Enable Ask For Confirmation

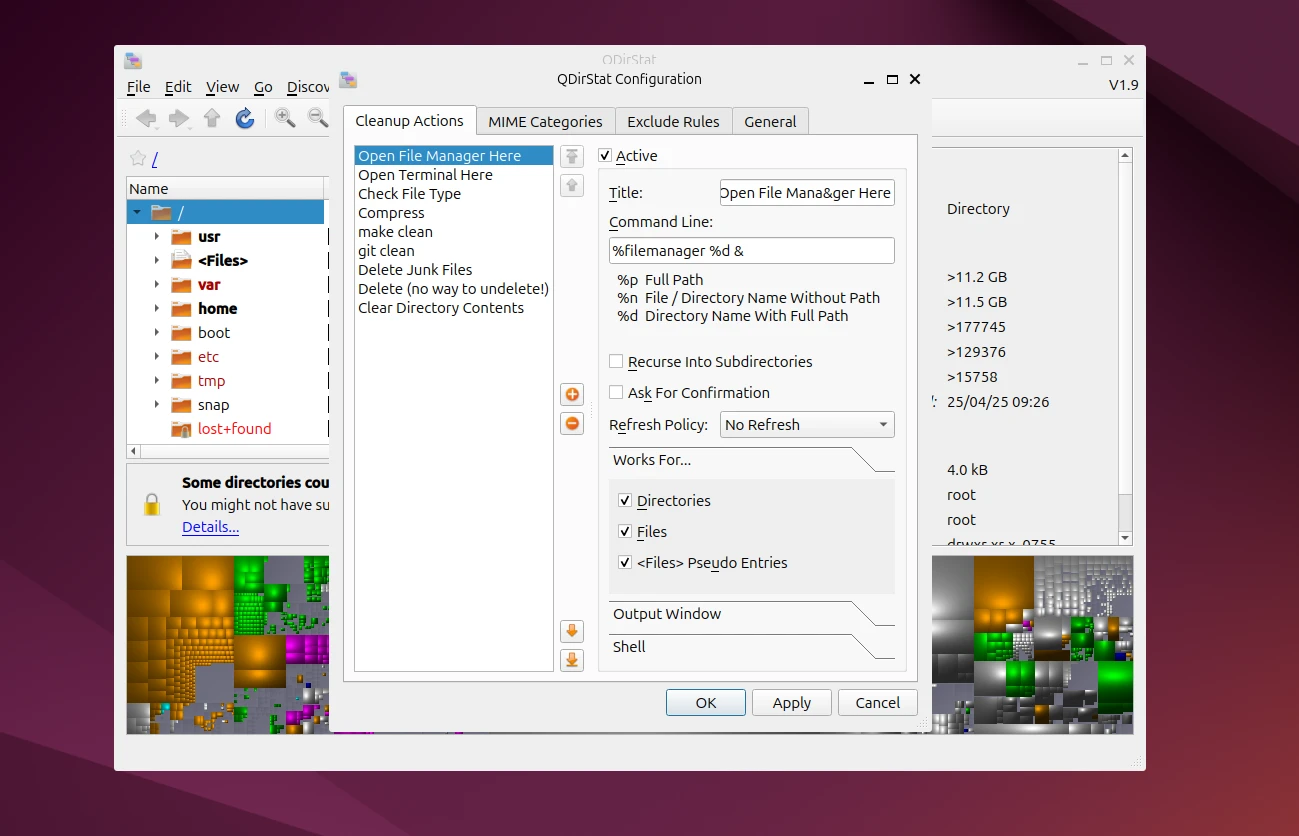click(617, 393)
